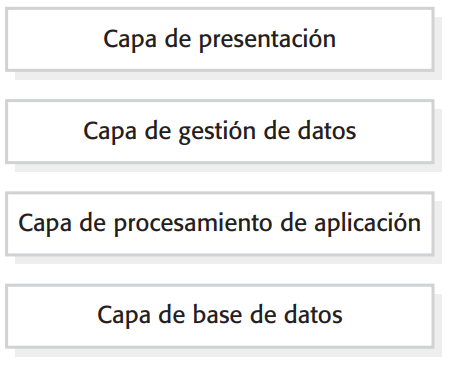Click the word 'presentación' in the top box
Viewport: 449px width, 365px height.
point(267,40)
